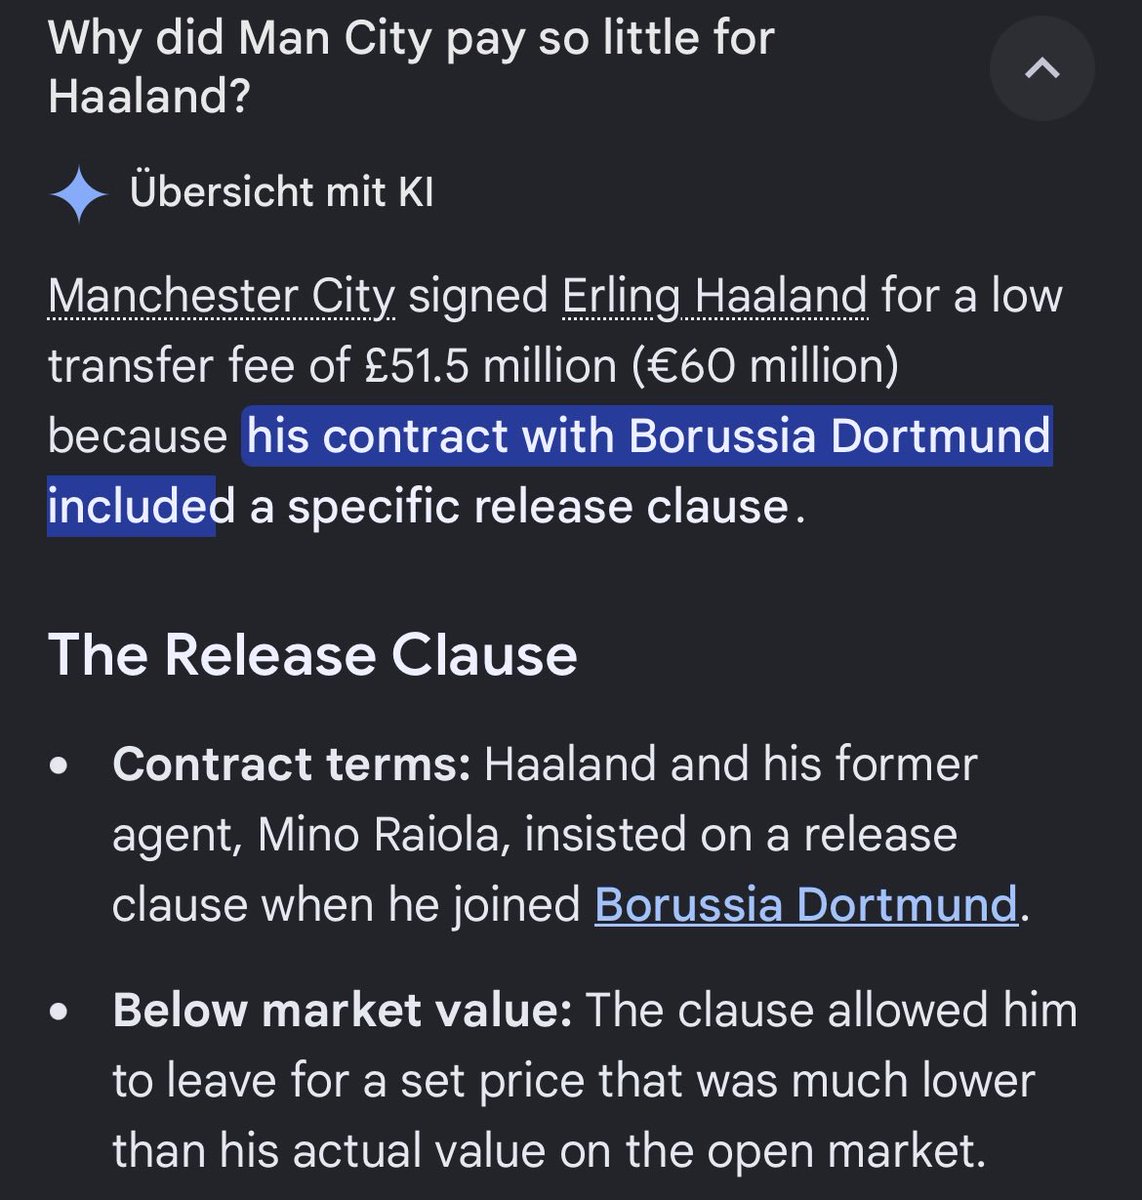Tap highlighted "his contract with Borussia Dortmund" text

tap(649, 436)
